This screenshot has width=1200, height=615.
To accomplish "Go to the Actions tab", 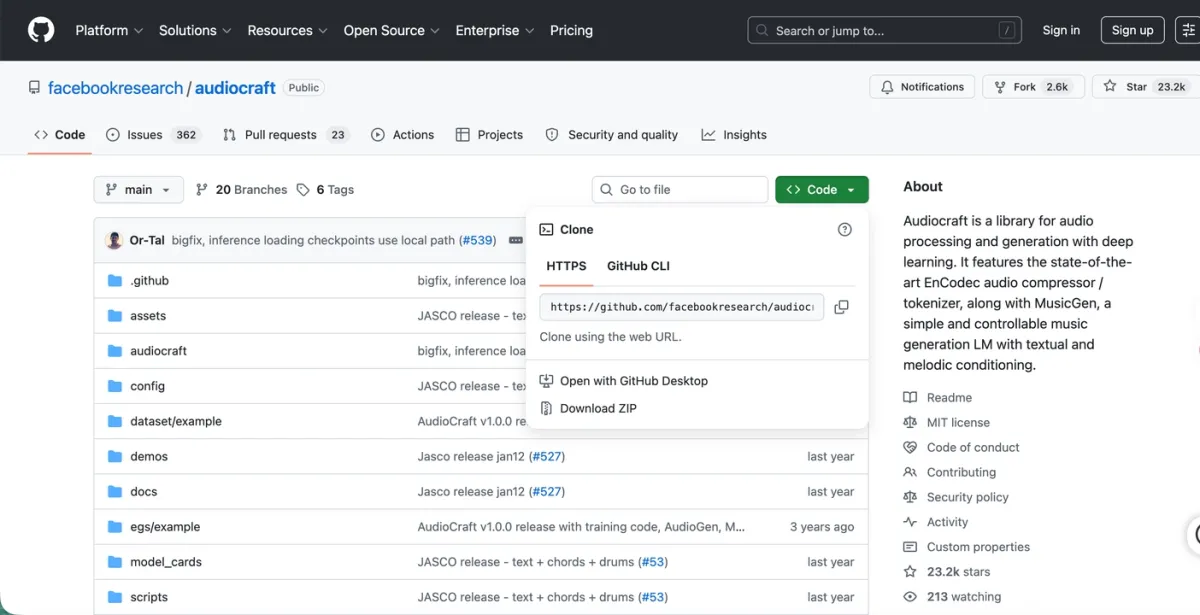I will (x=402, y=135).
